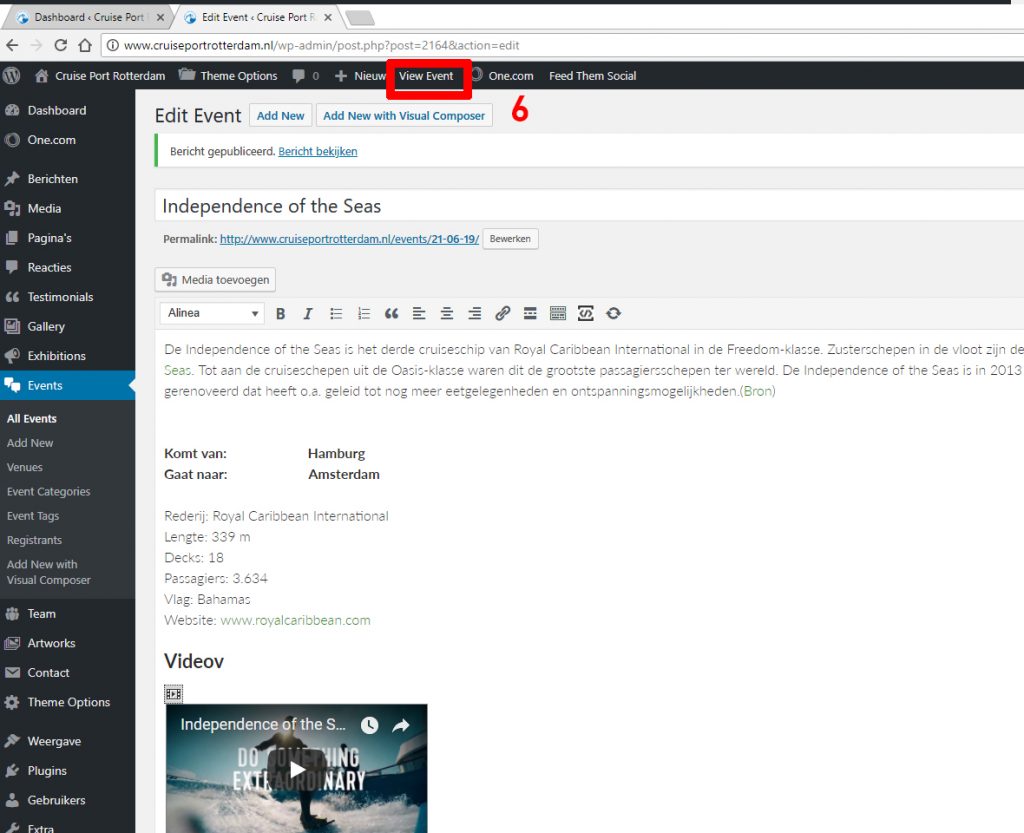Apply blockquote formatting

[x=391, y=313]
